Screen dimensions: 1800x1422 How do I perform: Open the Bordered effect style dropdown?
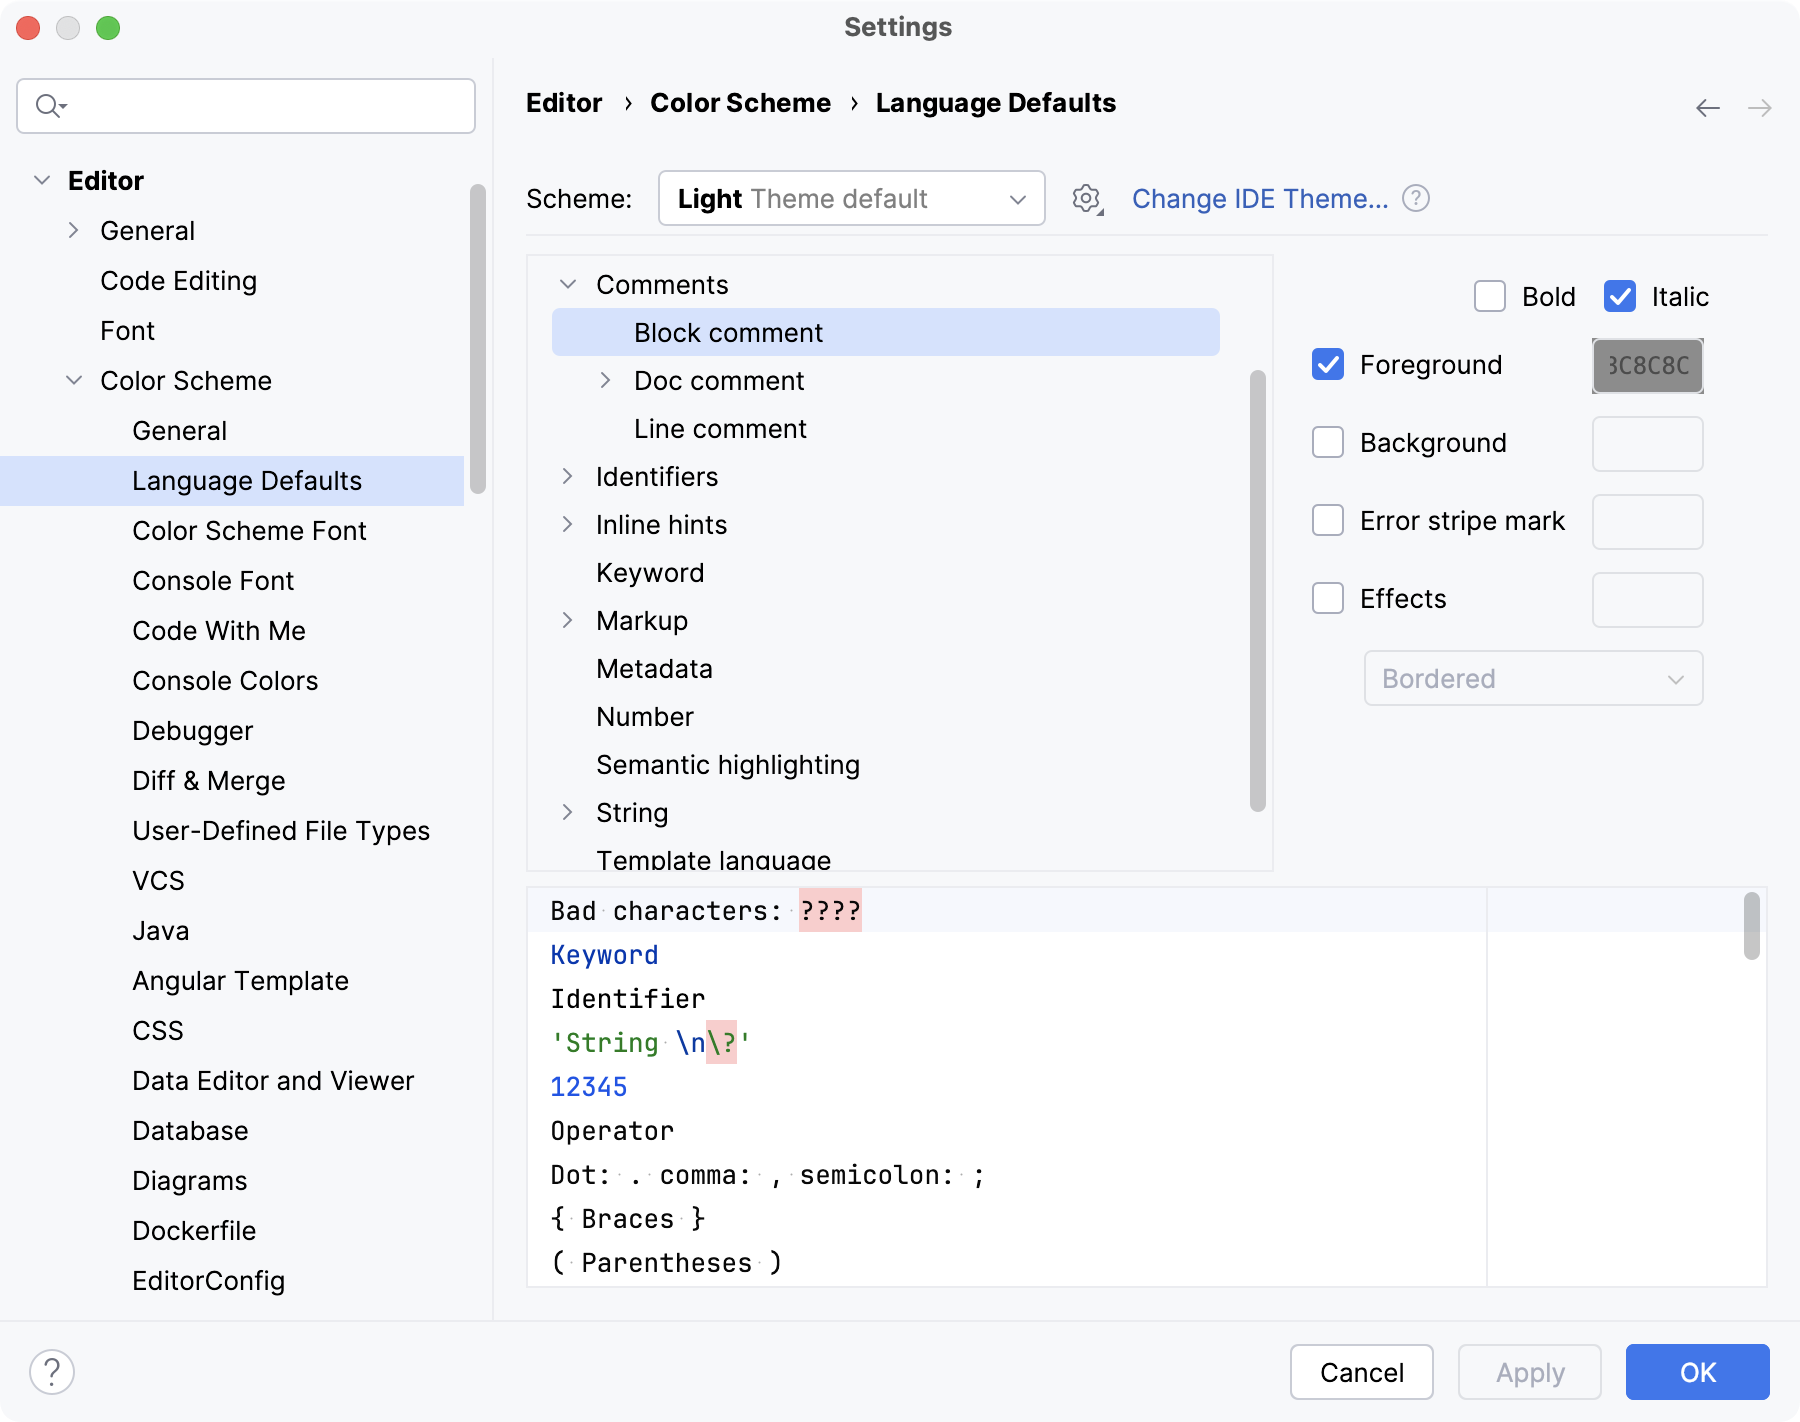pos(1533,678)
